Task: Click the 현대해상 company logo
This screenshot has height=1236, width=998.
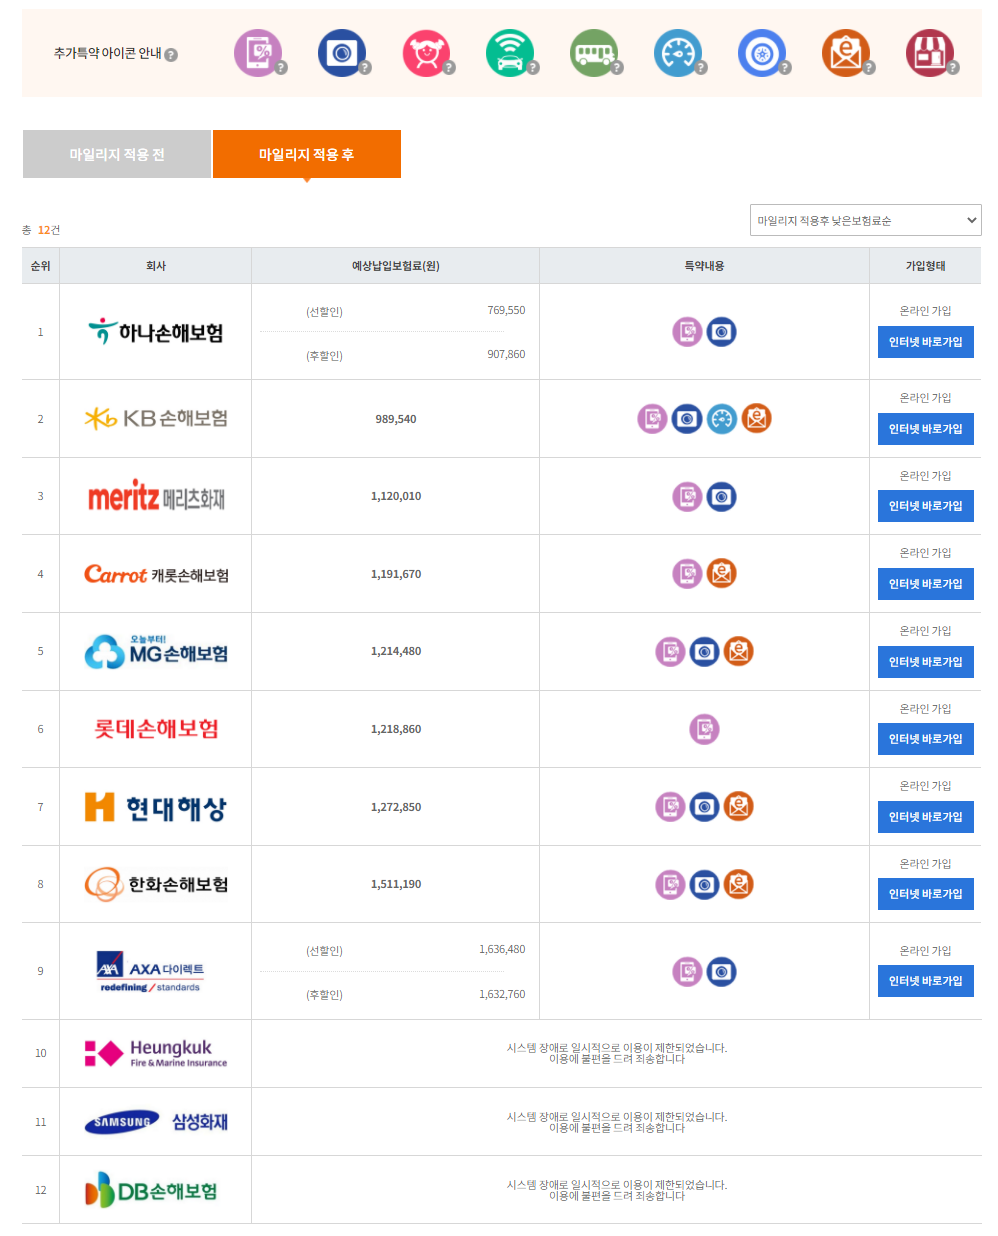Action: [156, 807]
